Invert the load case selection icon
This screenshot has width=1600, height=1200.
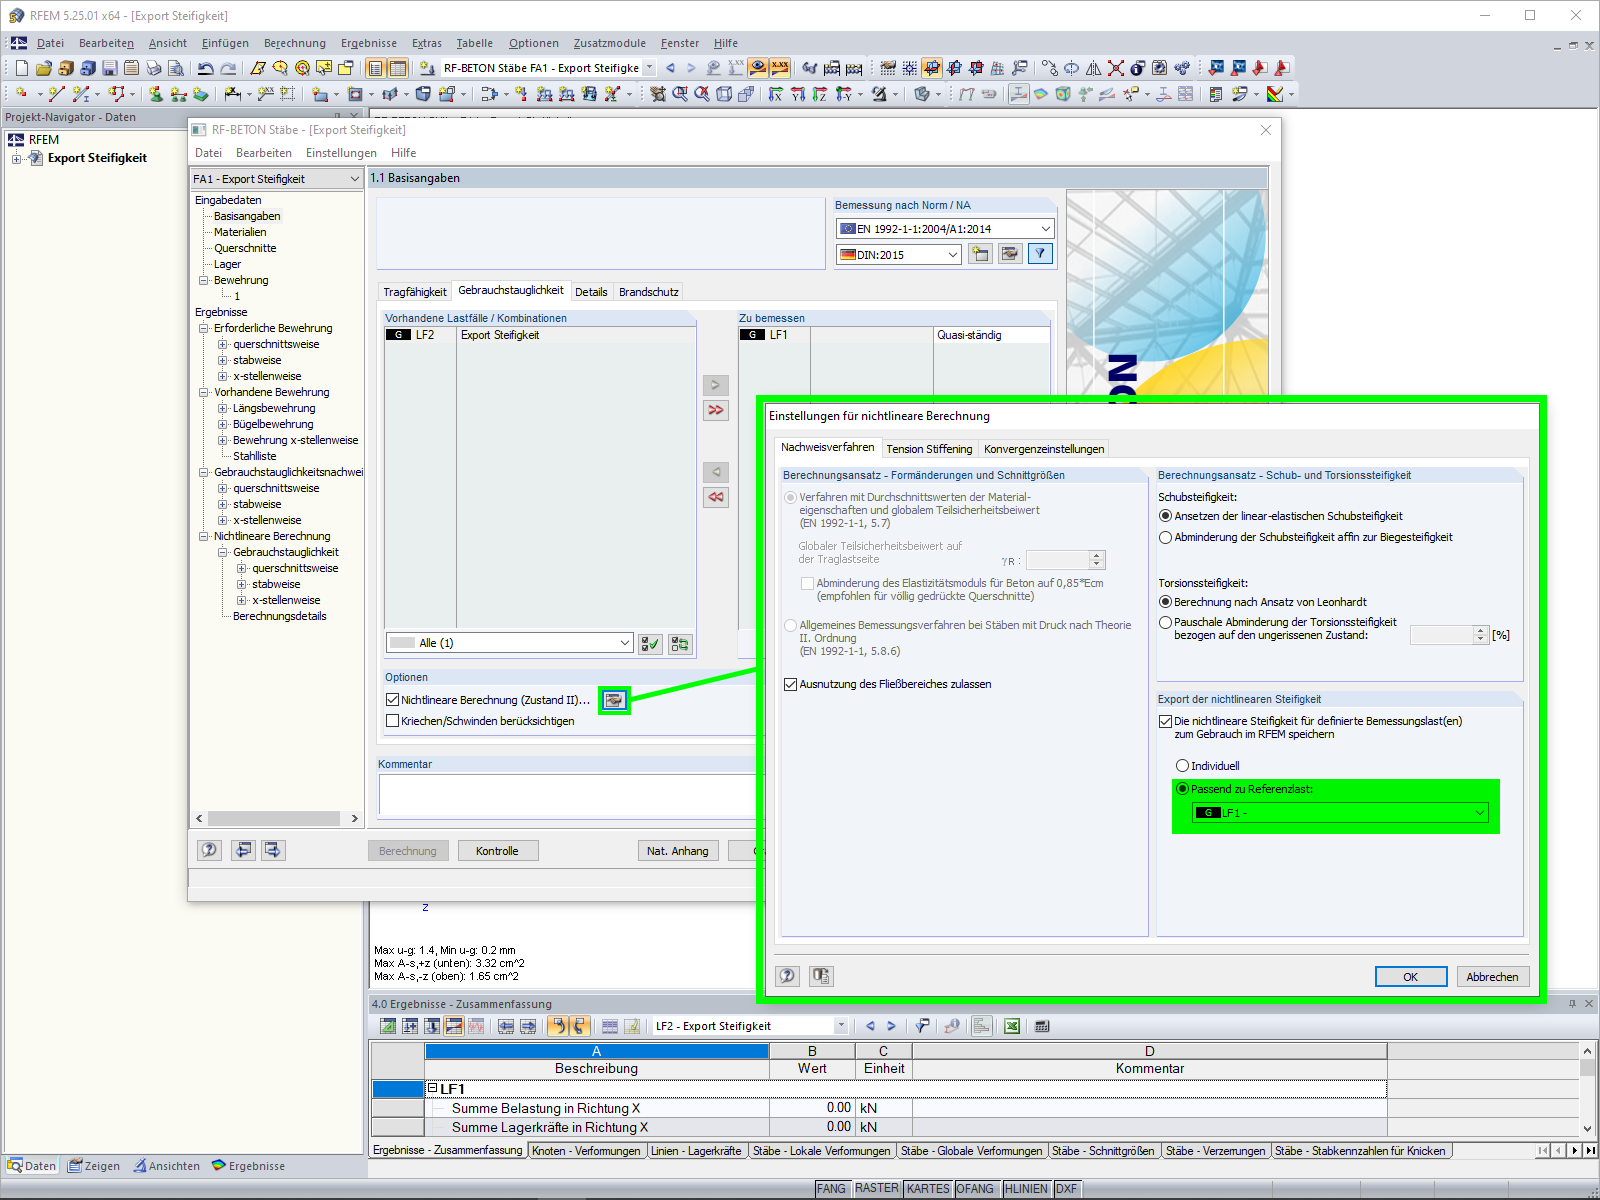click(x=680, y=643)
